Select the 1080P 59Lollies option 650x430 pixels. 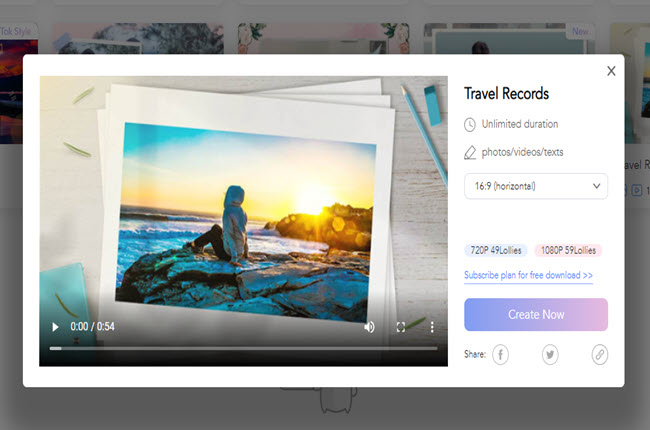(x=568, y=250)
